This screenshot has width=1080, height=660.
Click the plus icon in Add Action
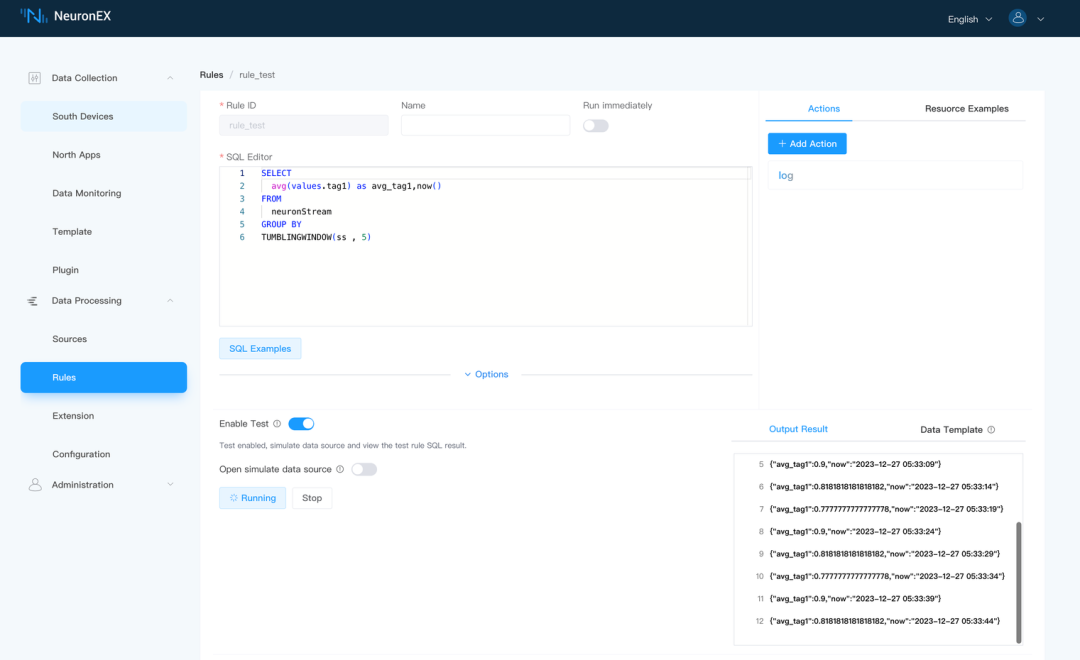782,143
